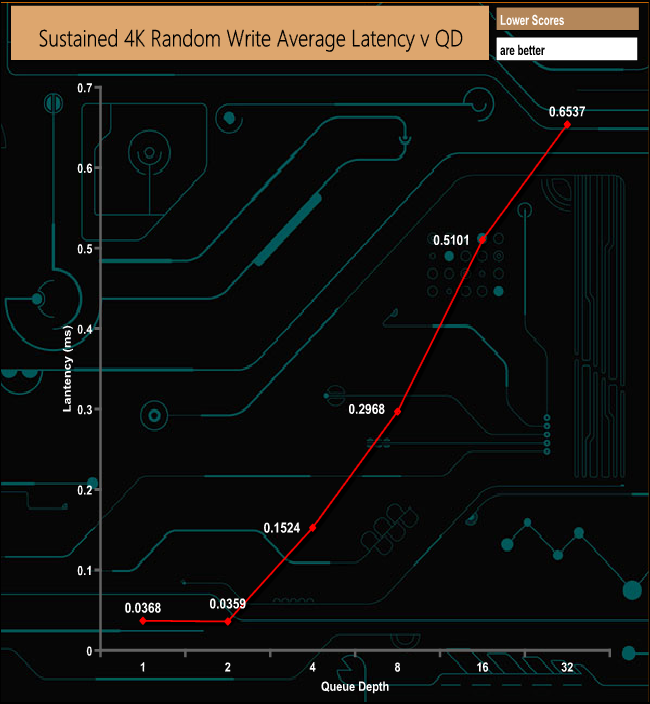650x704 pixels.
Task: Select the data point labeled 0.1524
Action: pyautogui.click(x=312, y=528)
